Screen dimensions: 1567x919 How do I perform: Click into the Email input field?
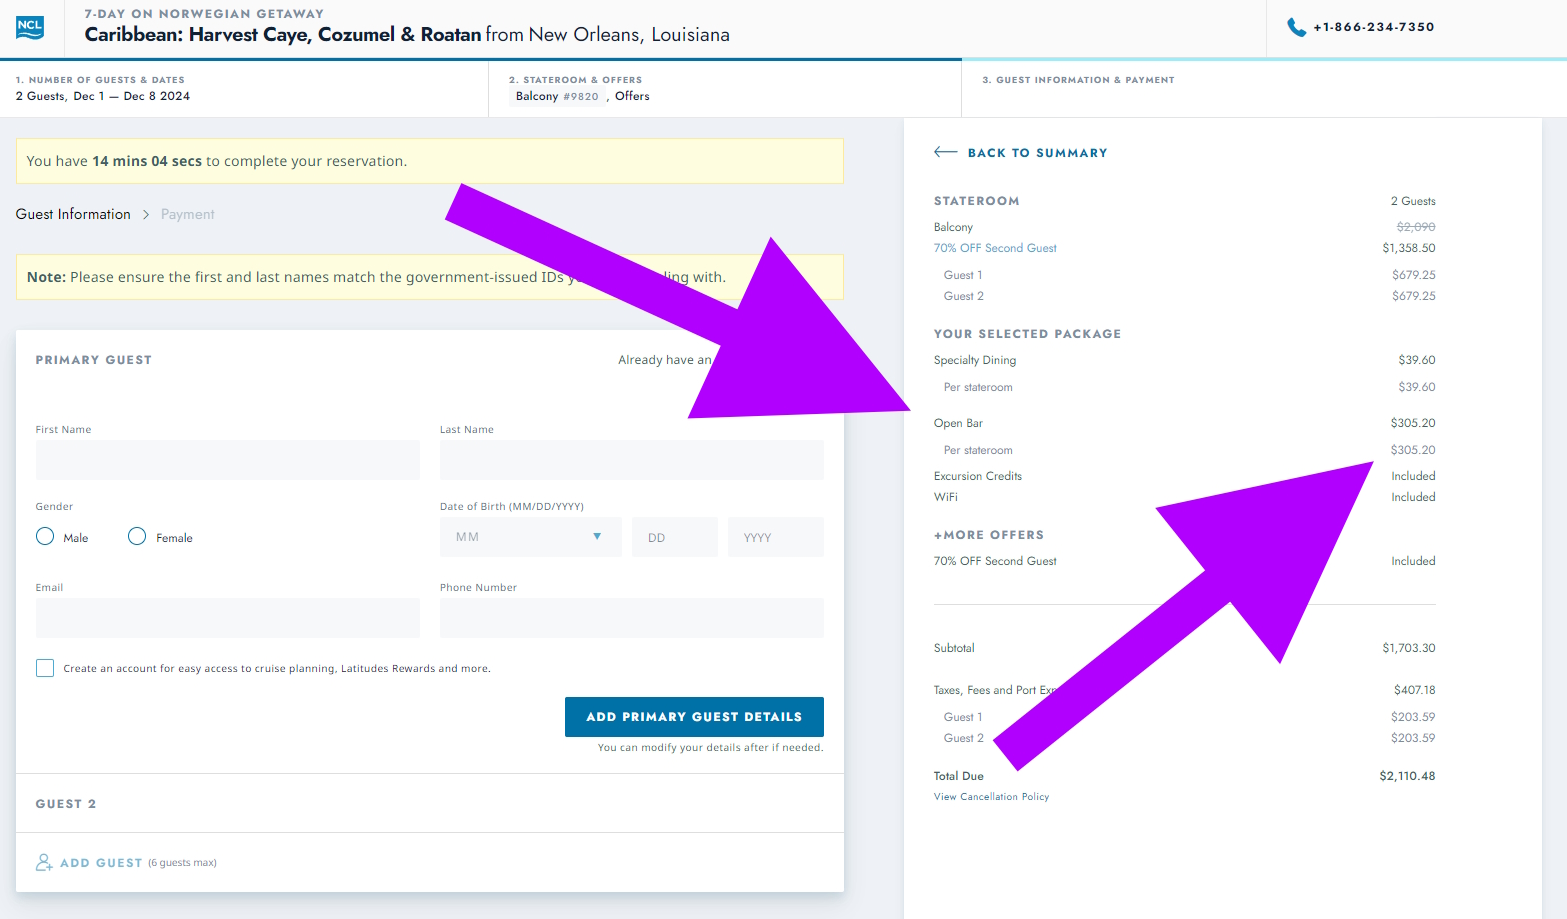coord(228,618)
